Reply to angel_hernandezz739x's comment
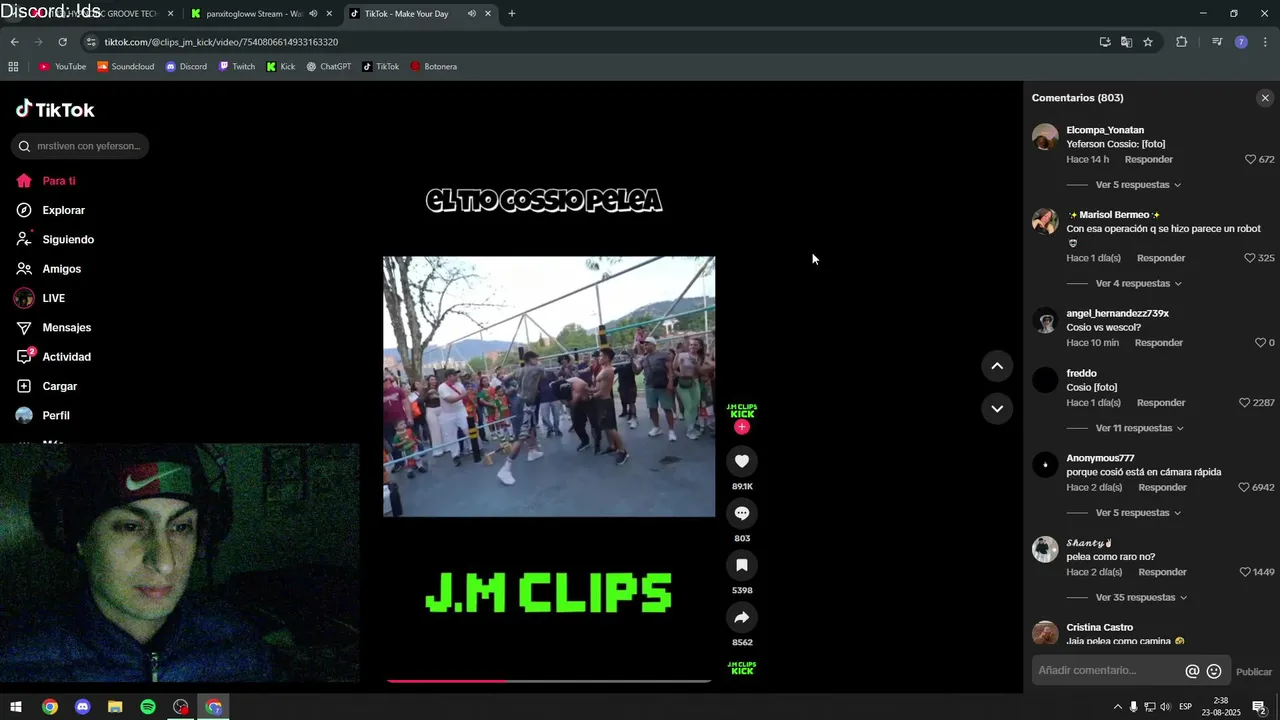This screenshot has height=720, width=1280. click(x=1158, y=343)
